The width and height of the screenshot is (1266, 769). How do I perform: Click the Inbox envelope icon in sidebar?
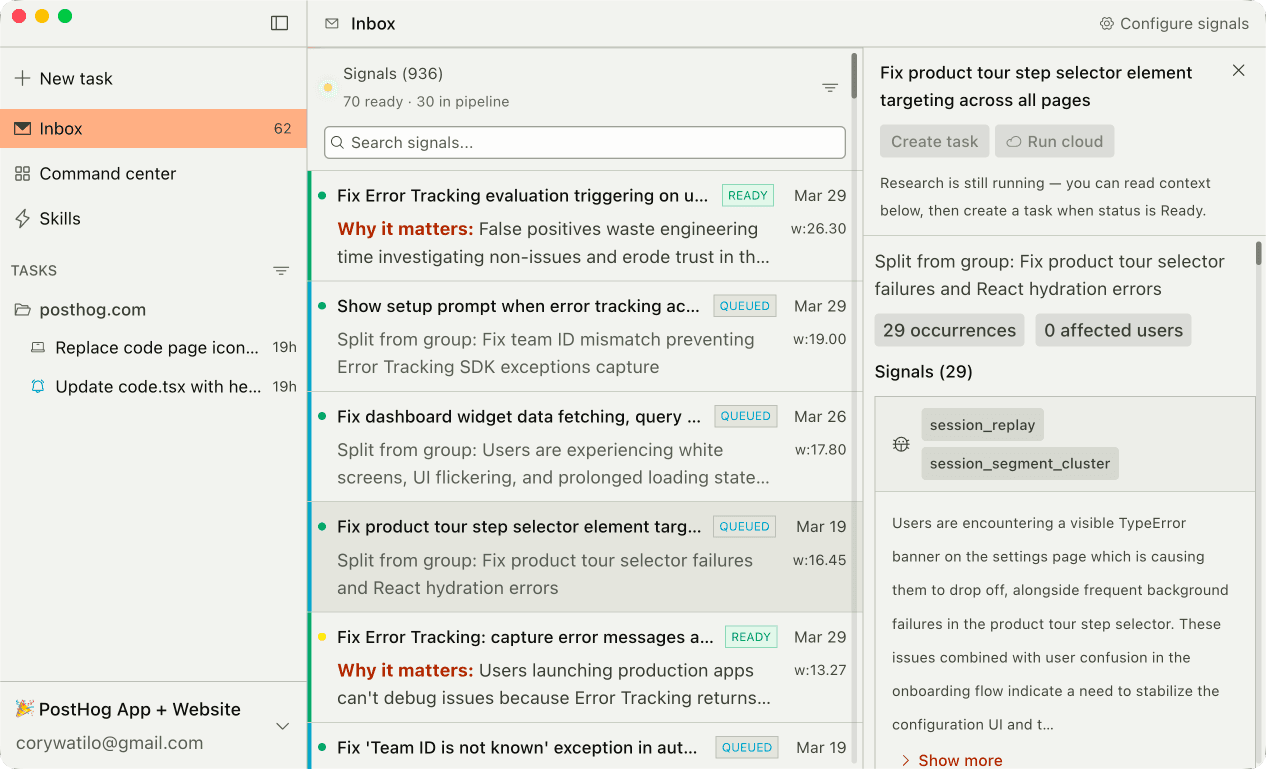(x=22, y=128)
